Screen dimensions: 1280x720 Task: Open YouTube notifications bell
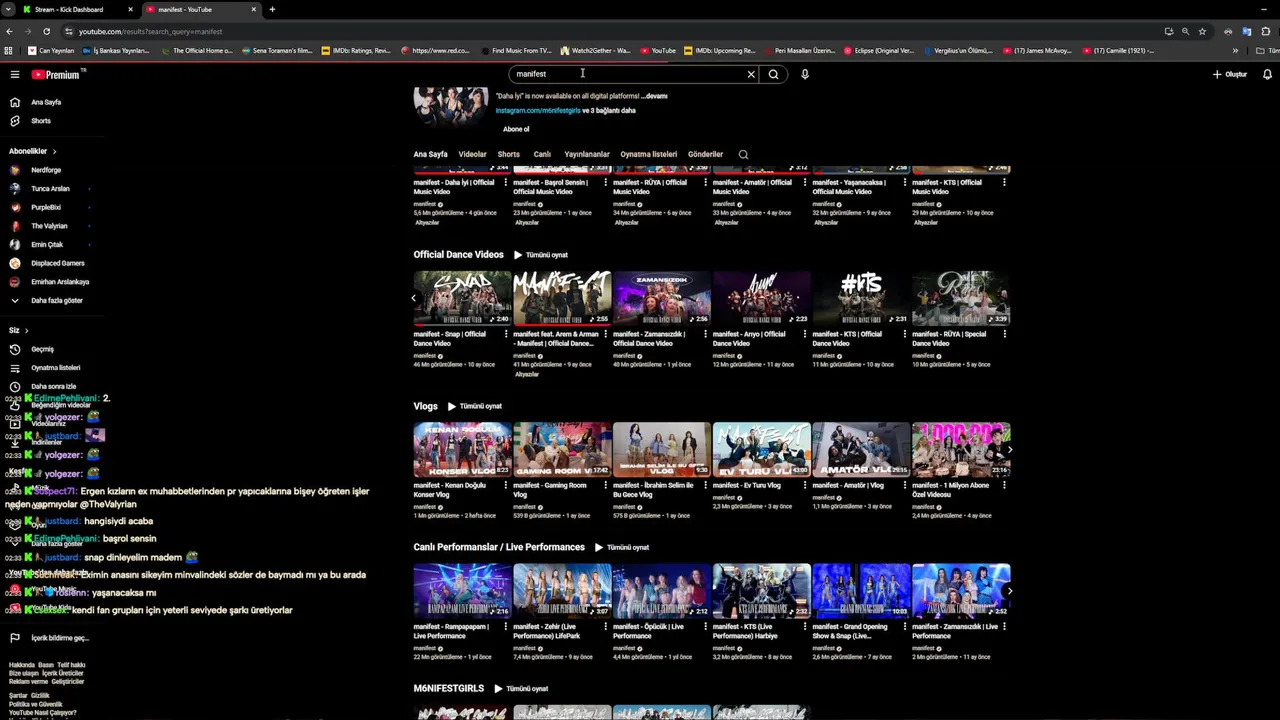tap(1267, 74)
